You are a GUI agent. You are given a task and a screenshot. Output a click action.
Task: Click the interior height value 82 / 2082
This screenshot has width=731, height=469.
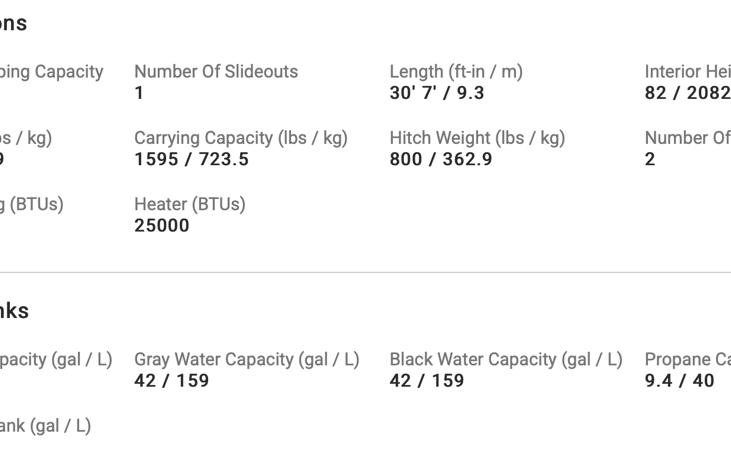pos(688,93)
